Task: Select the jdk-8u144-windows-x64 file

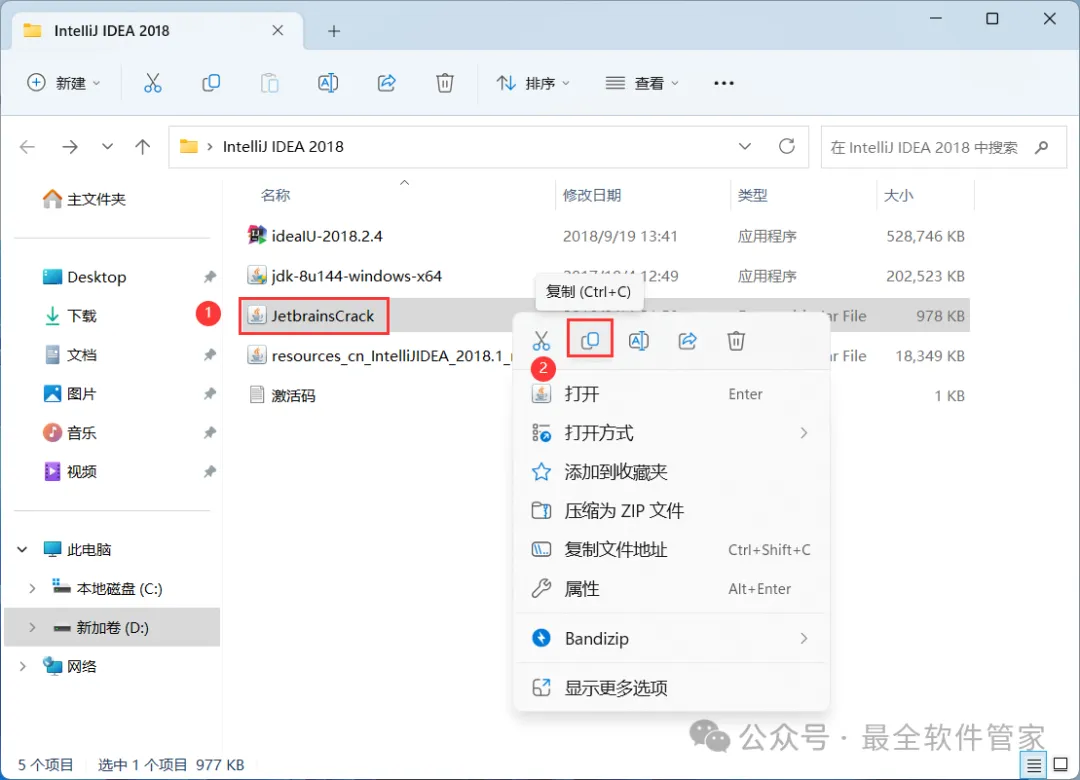Action: point(344,276)
